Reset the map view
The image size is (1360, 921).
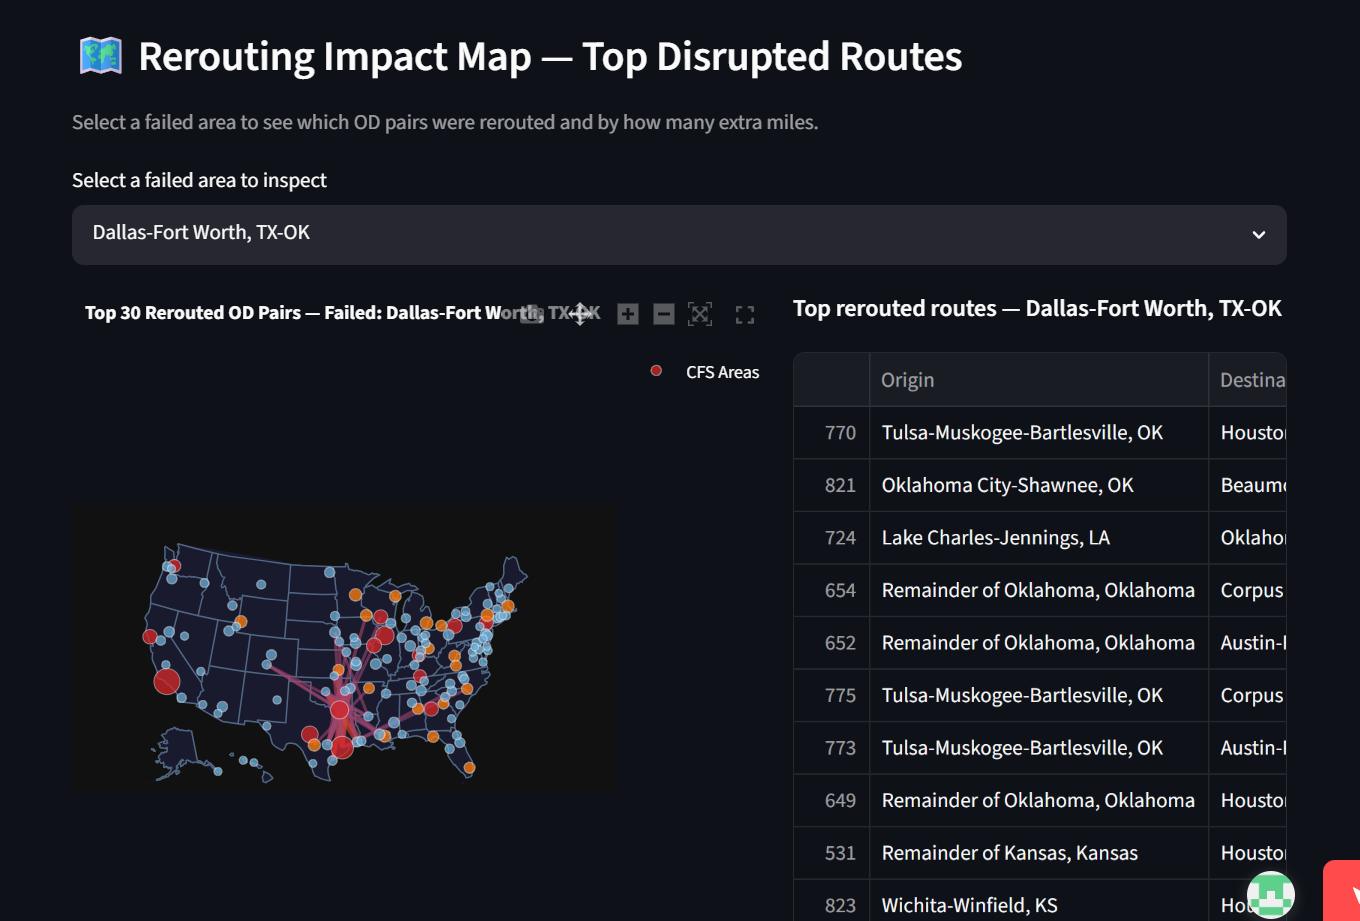[x=700, y=314]
